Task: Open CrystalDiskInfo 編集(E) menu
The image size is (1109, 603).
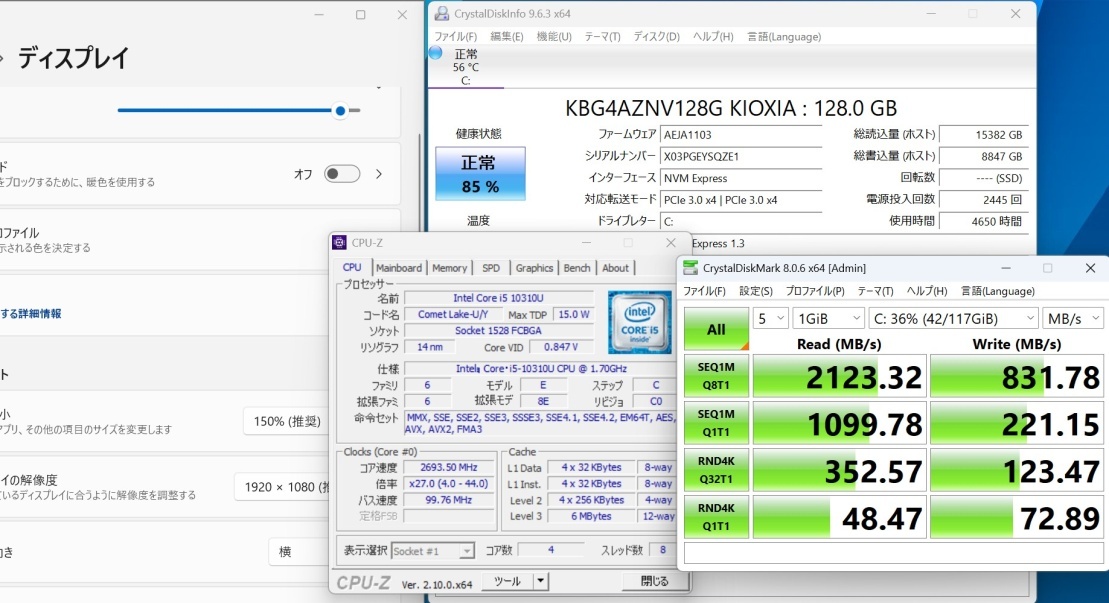Action: click(507, 37)
